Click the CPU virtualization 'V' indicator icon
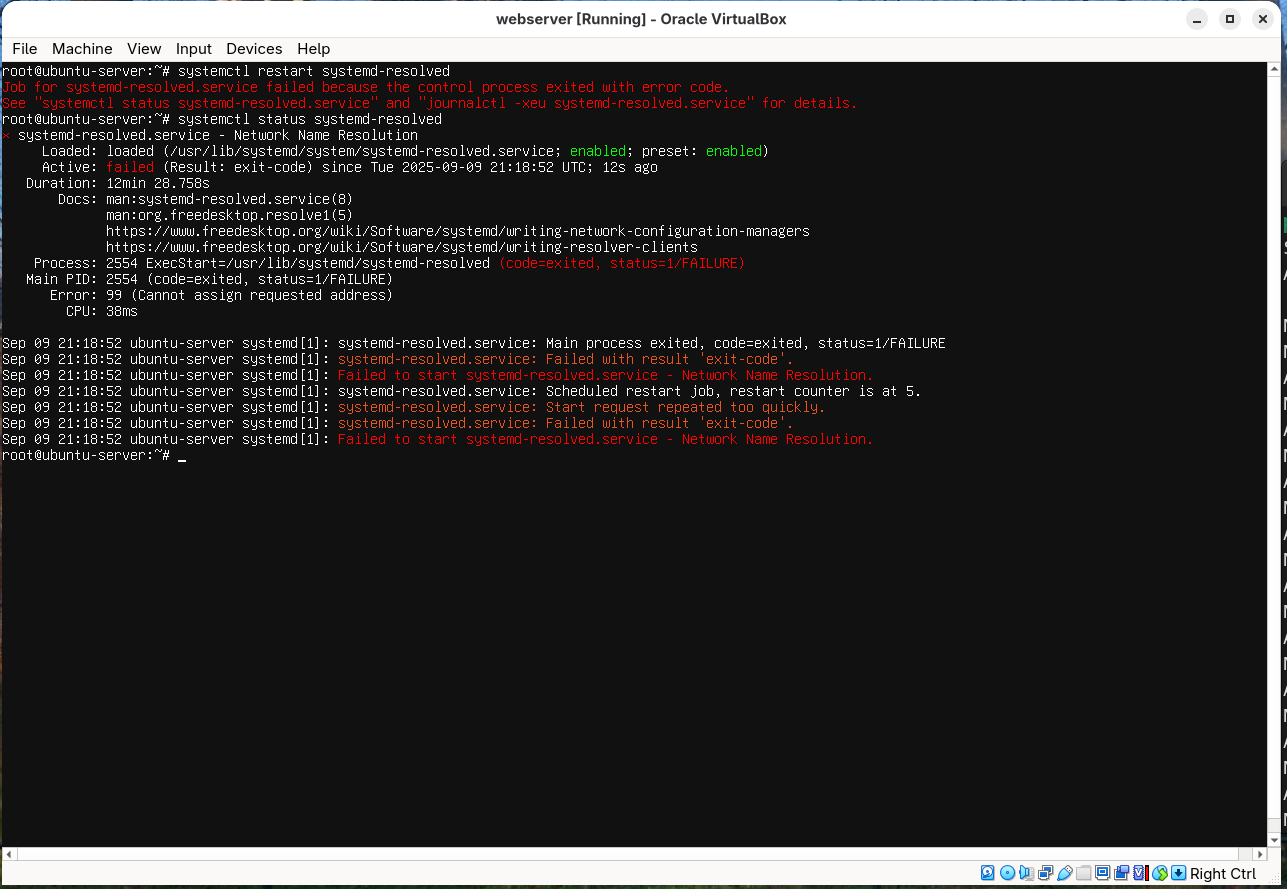1287x889 pixels. [1139, 873]
